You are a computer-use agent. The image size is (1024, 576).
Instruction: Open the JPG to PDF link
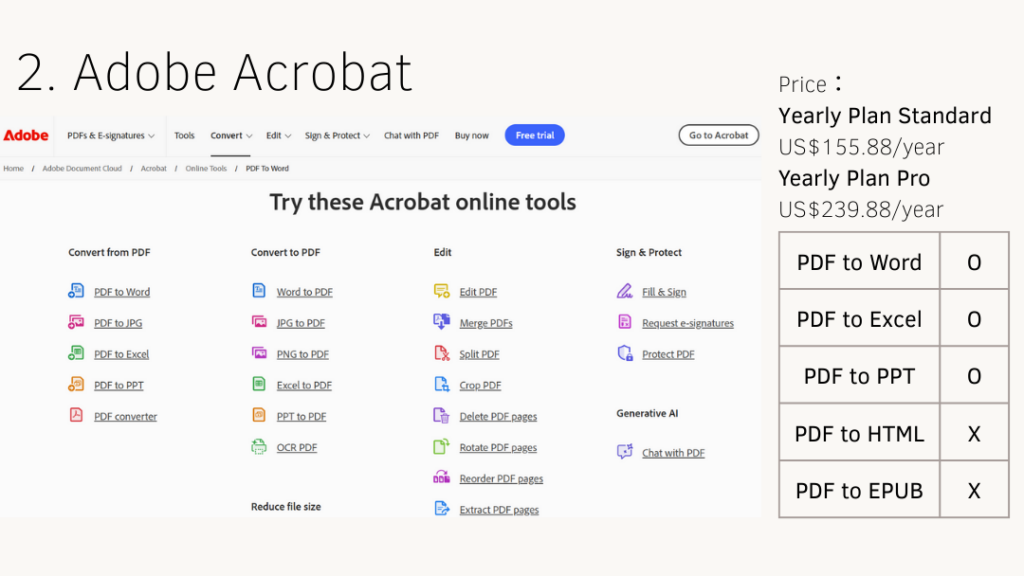point(300,323)
